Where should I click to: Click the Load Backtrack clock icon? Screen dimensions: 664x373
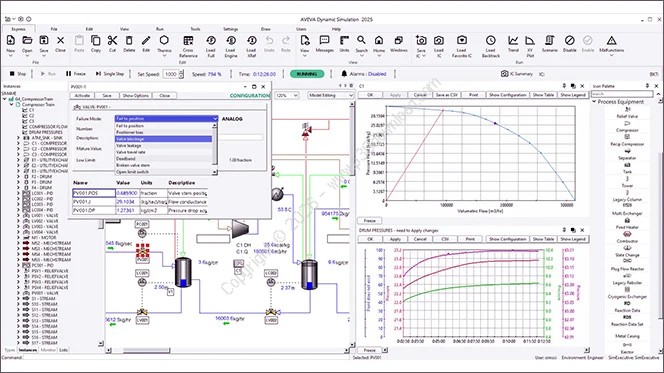tap(490, 41)
